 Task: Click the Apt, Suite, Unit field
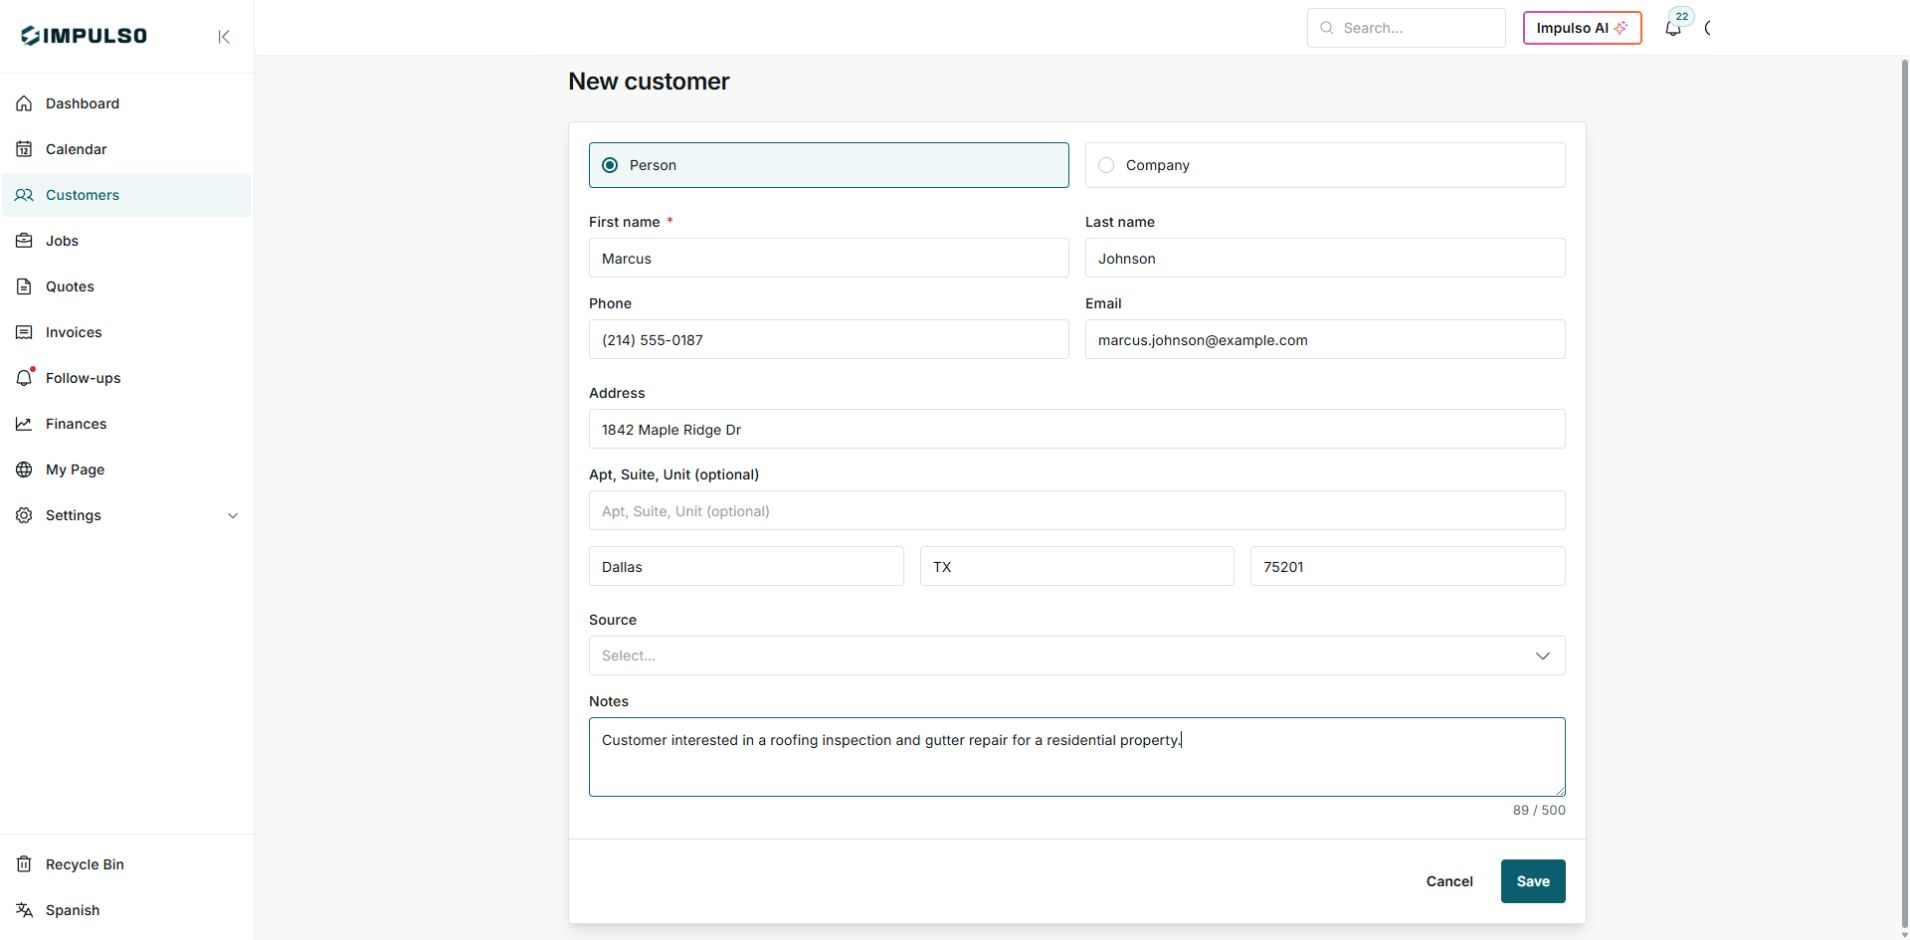[1077, 511]
